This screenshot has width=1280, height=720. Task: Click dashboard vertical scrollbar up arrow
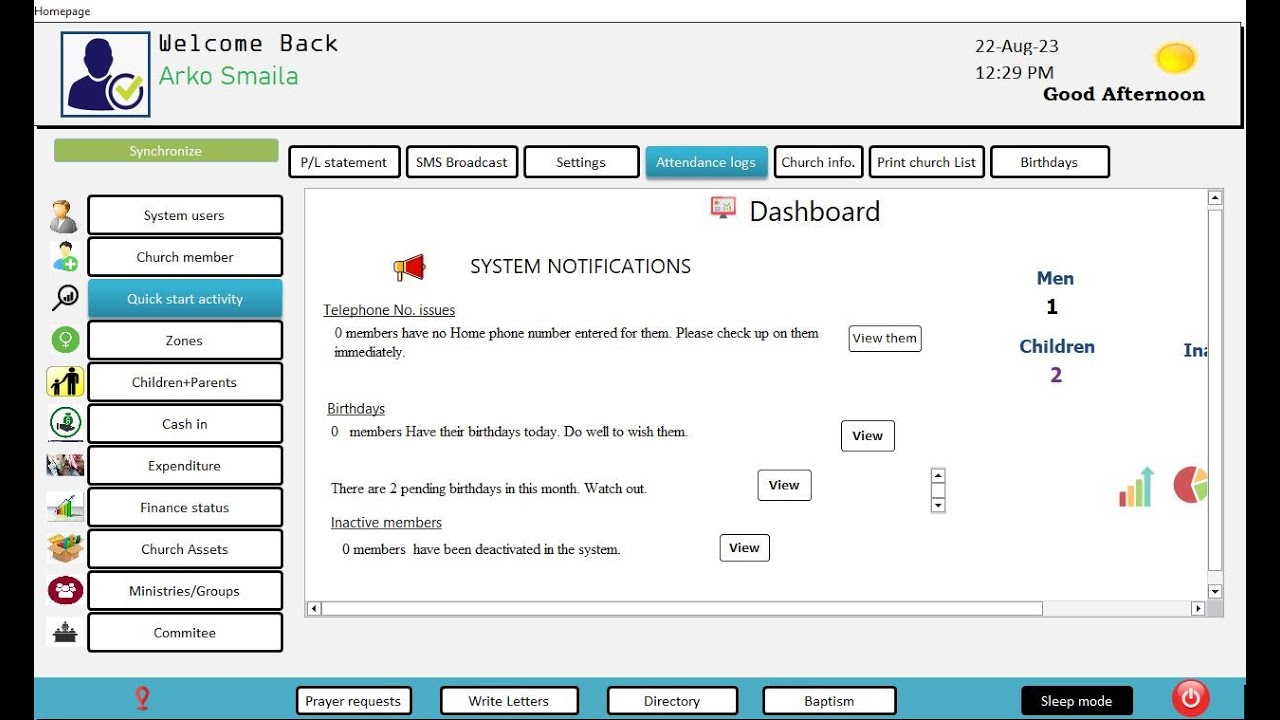[1215, 198]
